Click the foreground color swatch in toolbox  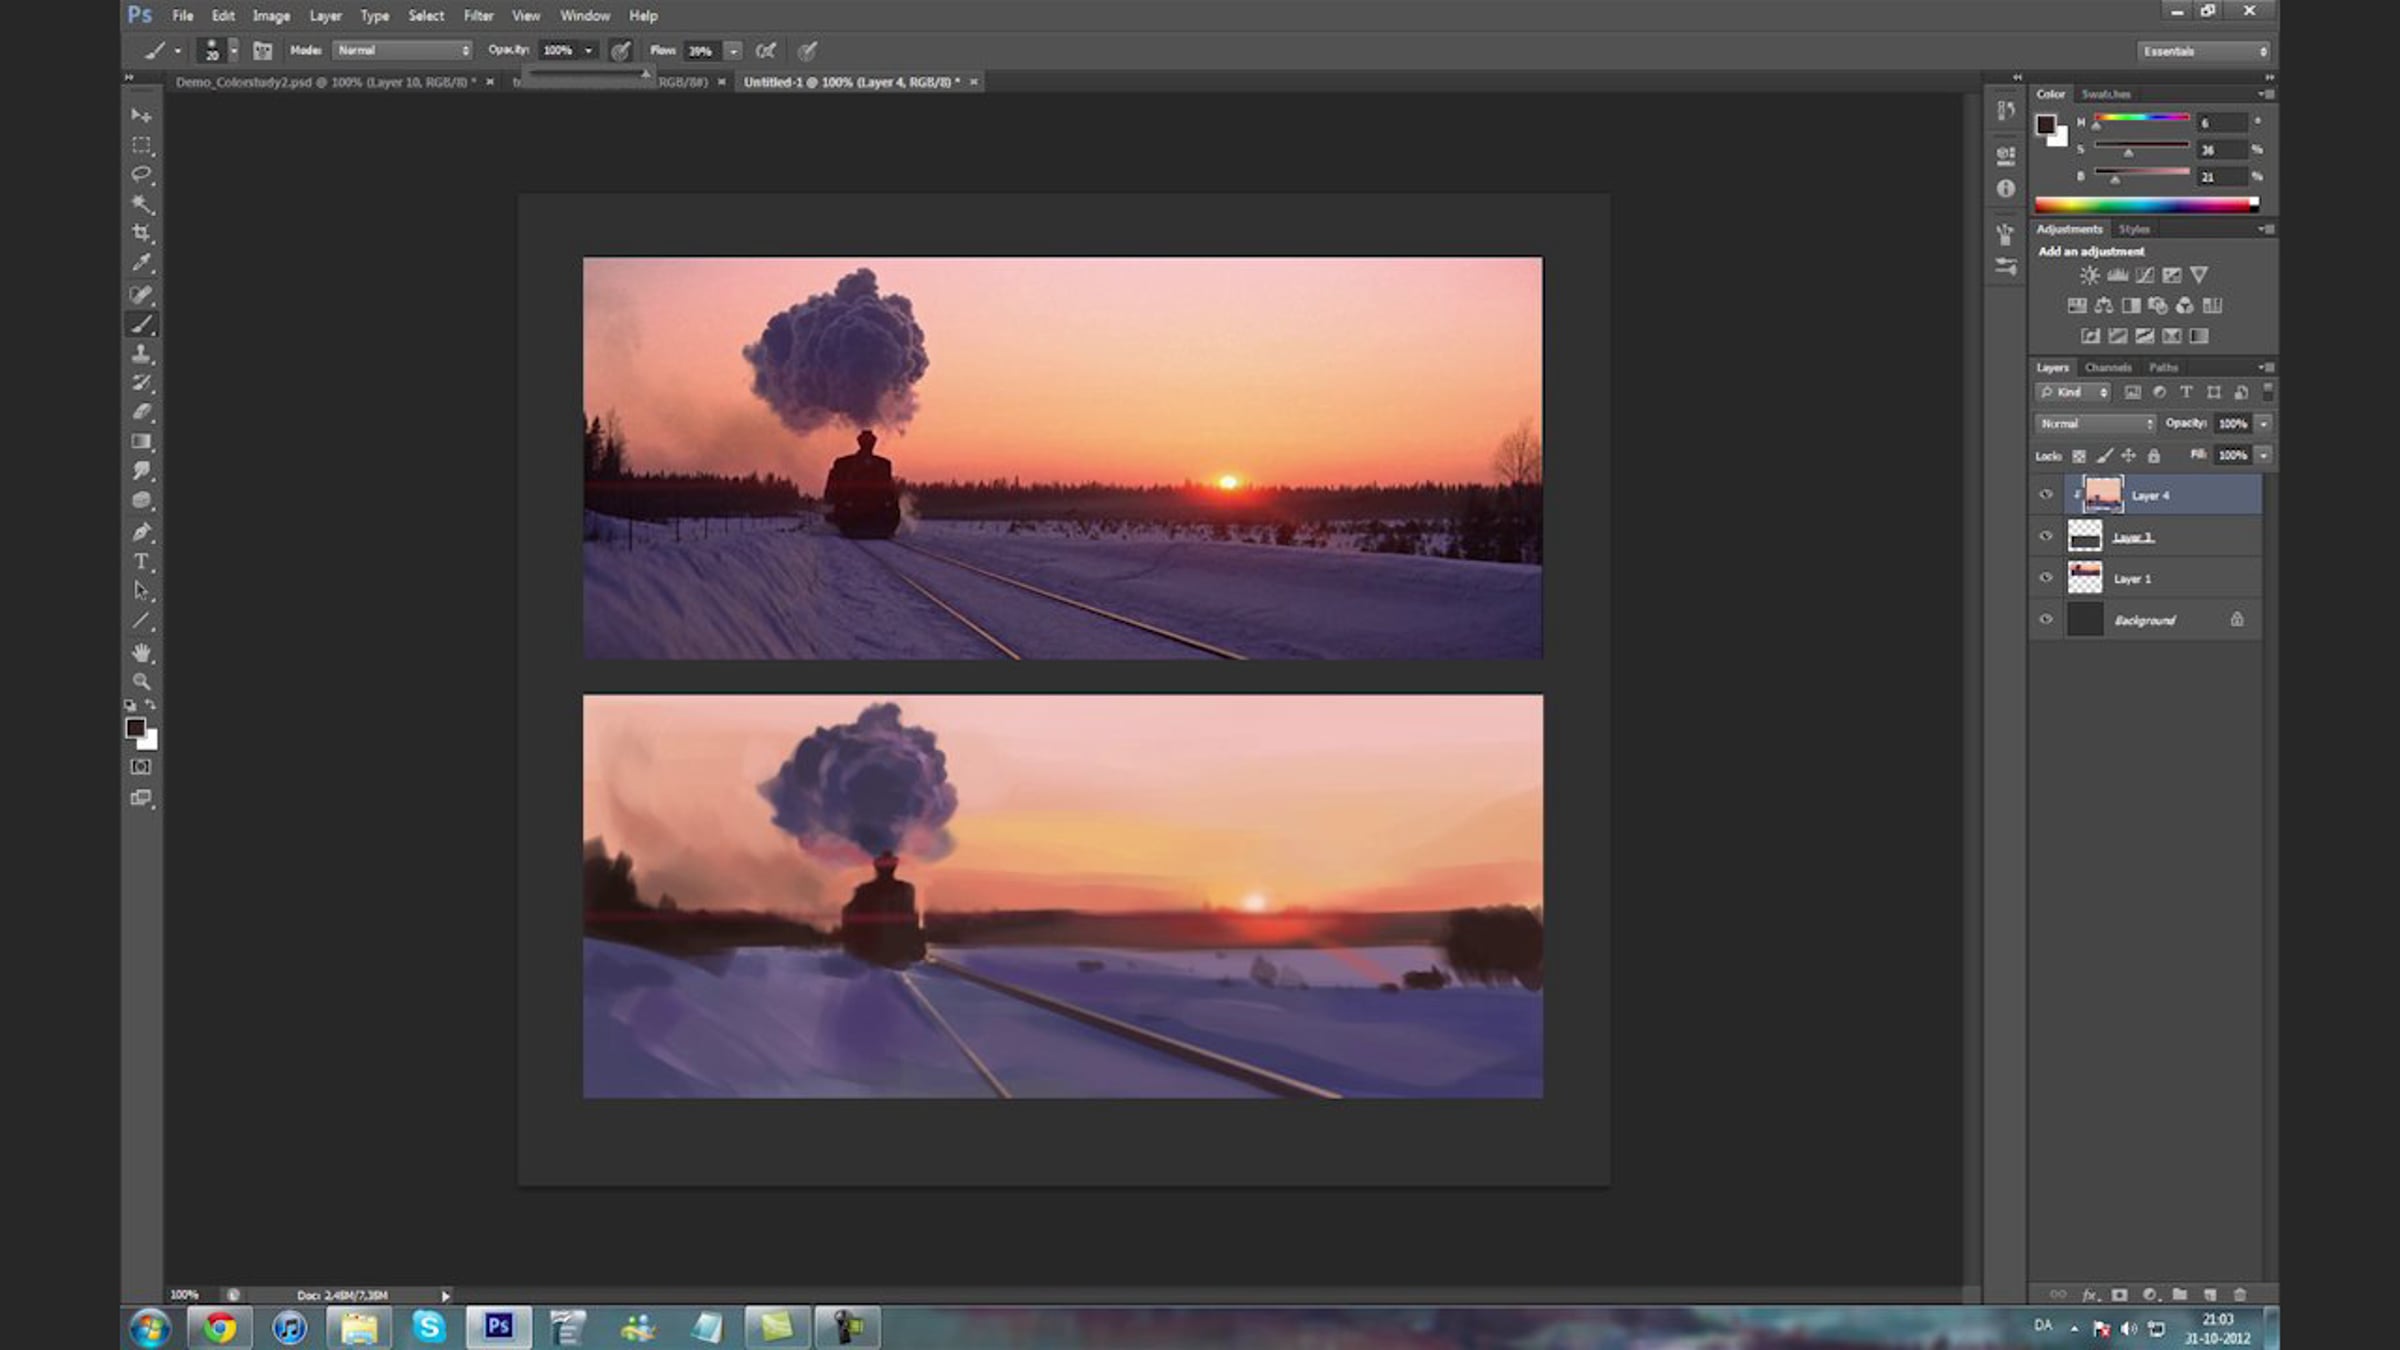(135, 728)
